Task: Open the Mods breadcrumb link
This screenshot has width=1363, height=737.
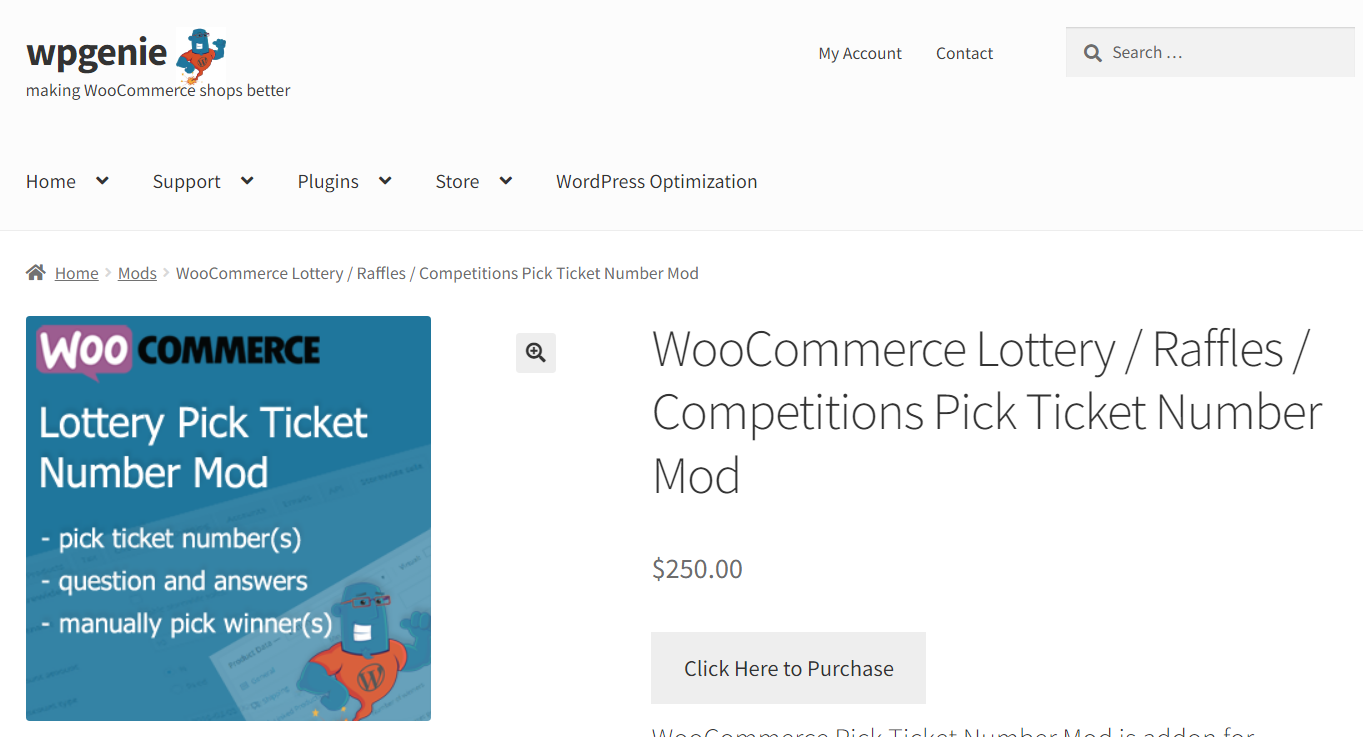Action: 136,272
